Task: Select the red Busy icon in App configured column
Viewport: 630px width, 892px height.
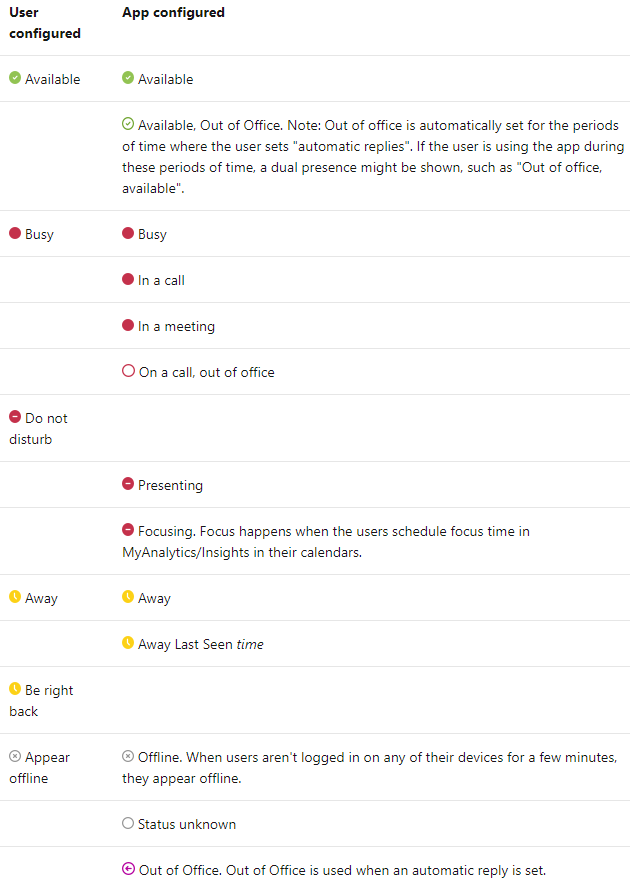Action: (x=128, y=233)
